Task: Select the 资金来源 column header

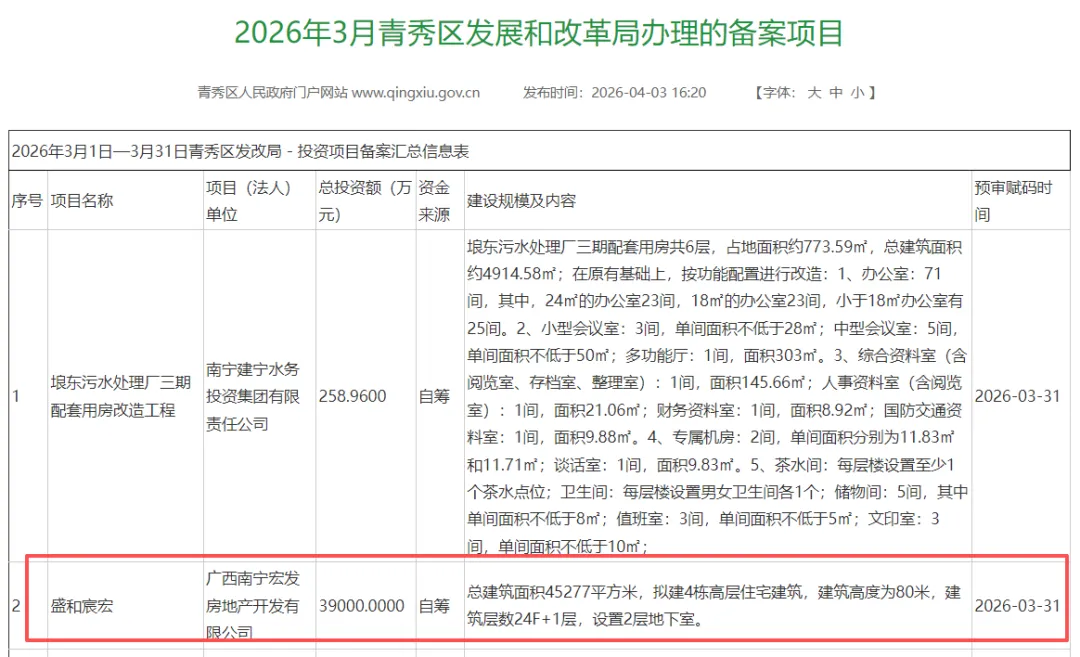Action: 436,200
